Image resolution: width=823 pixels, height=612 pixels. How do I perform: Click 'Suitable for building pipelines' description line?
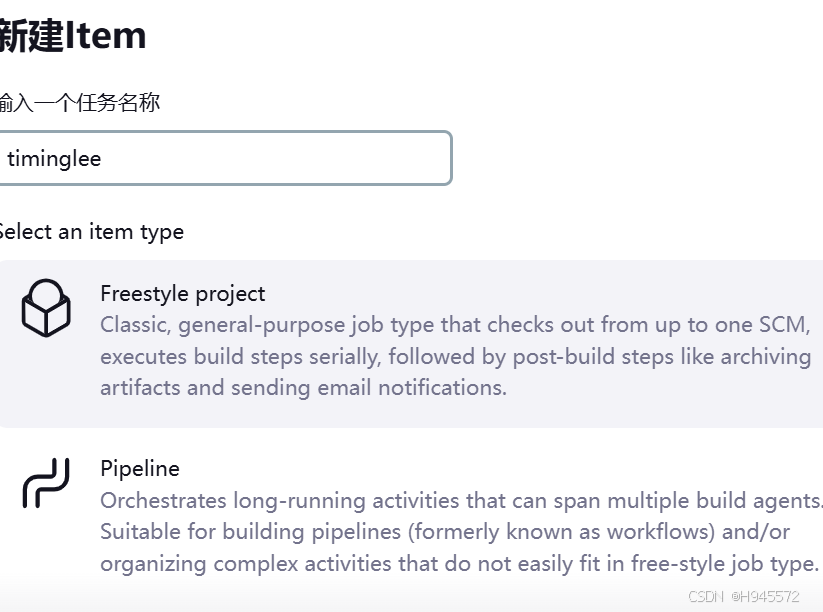[x=445, y=532]
